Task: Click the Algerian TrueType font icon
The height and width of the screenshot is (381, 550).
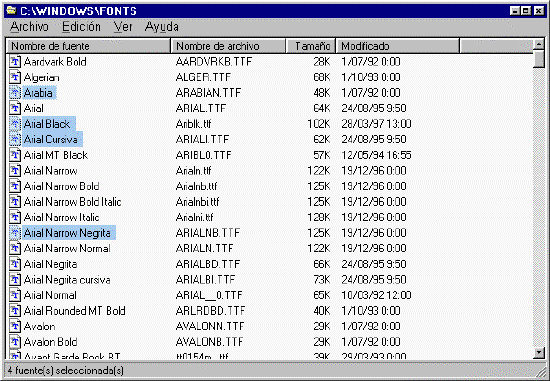Action: pos(15,77)
